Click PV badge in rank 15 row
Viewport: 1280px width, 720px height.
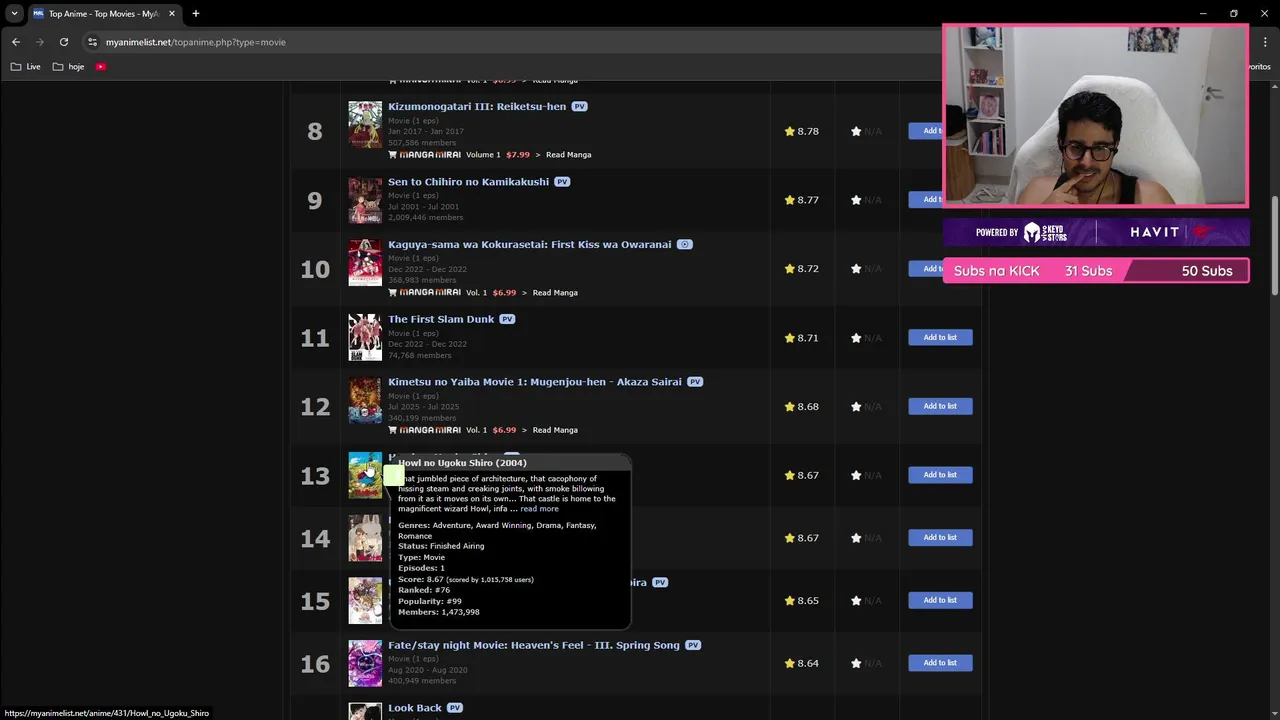pos(660,582)
